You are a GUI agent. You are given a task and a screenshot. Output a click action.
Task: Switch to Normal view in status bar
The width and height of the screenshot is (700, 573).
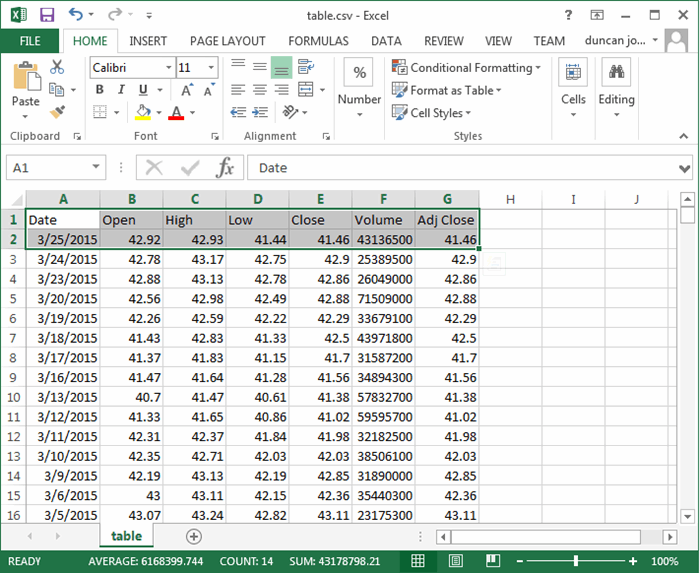click(418, 561)
